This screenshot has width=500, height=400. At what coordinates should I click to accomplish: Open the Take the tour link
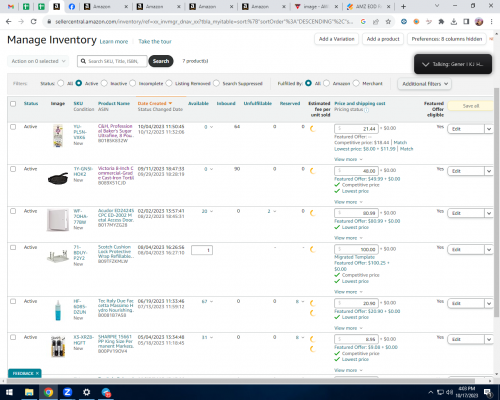(155, 42)
